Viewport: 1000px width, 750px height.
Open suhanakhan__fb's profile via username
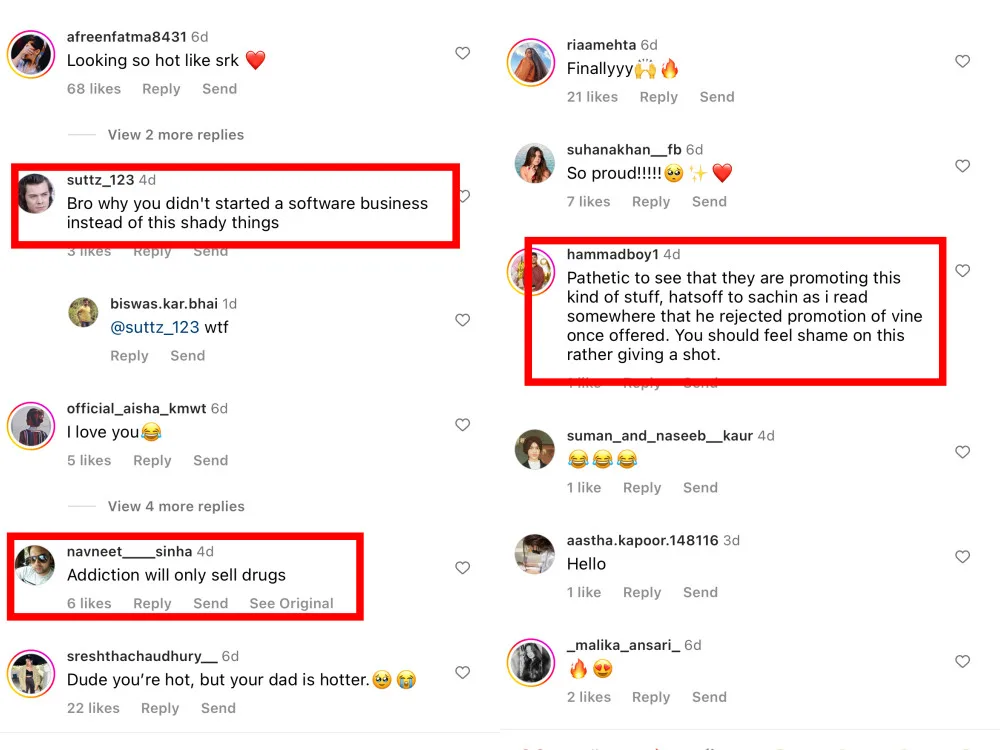pos(623,150)
